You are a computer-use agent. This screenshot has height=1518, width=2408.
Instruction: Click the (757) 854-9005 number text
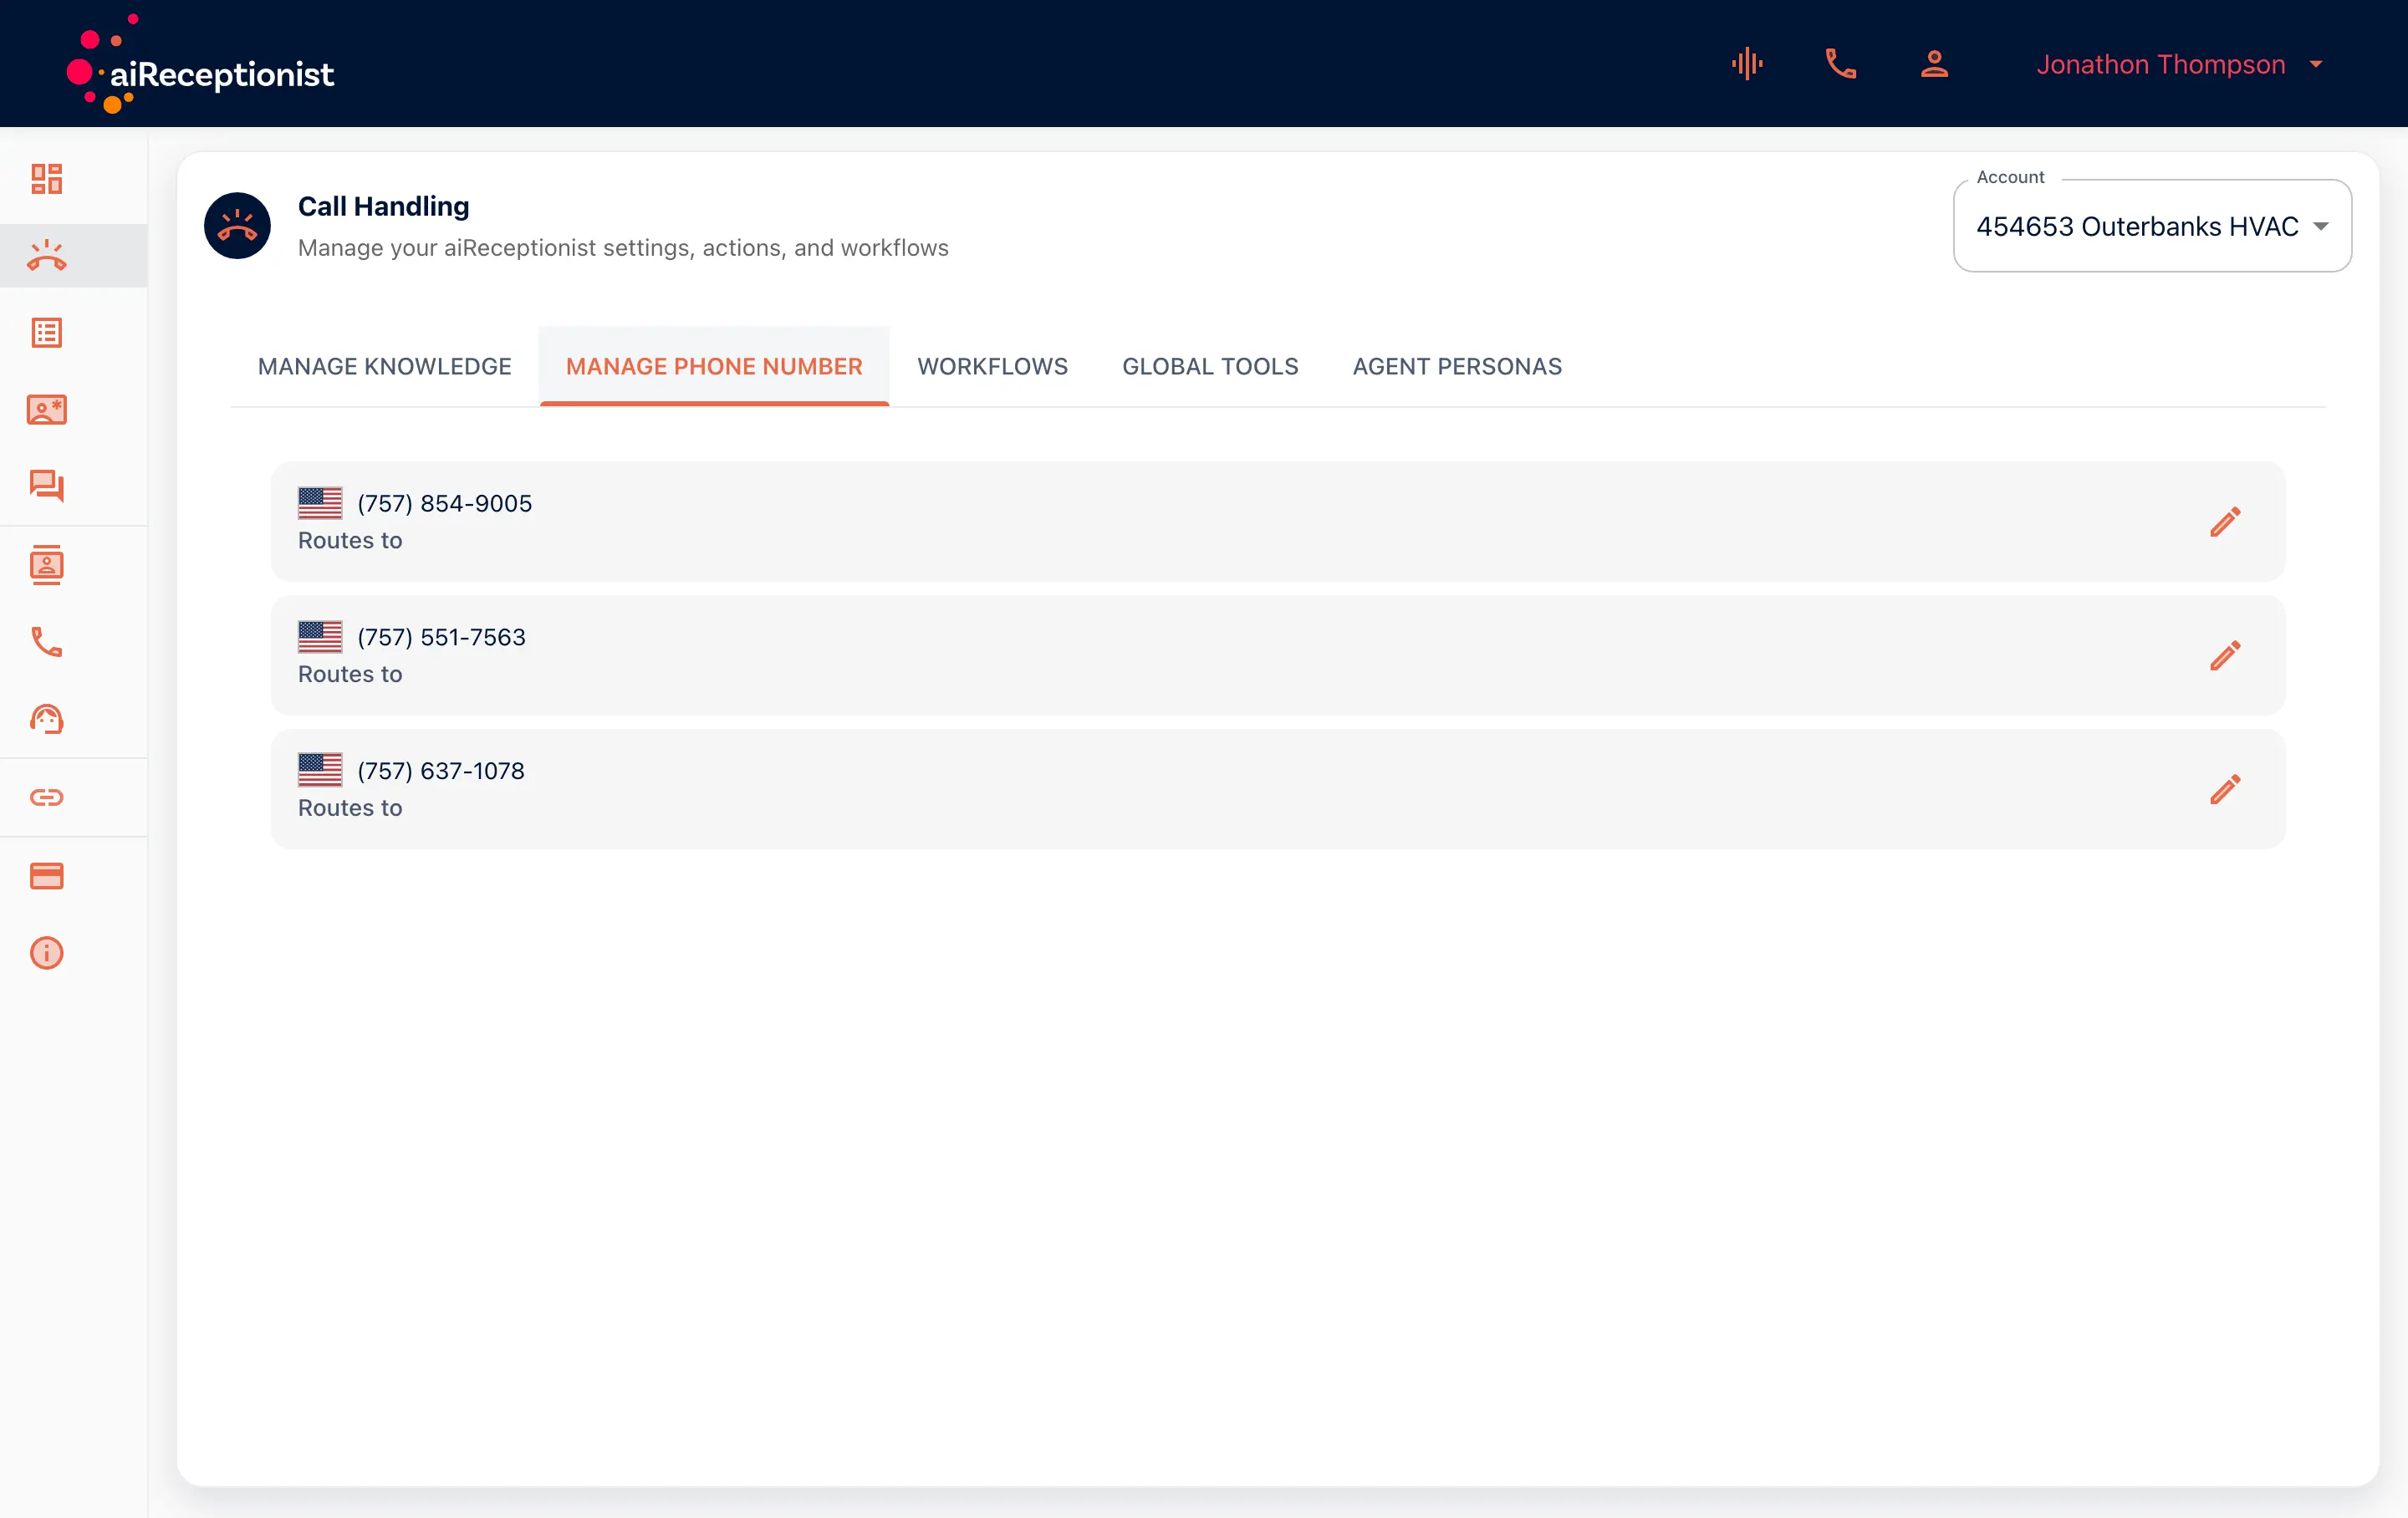pos(445,503)
